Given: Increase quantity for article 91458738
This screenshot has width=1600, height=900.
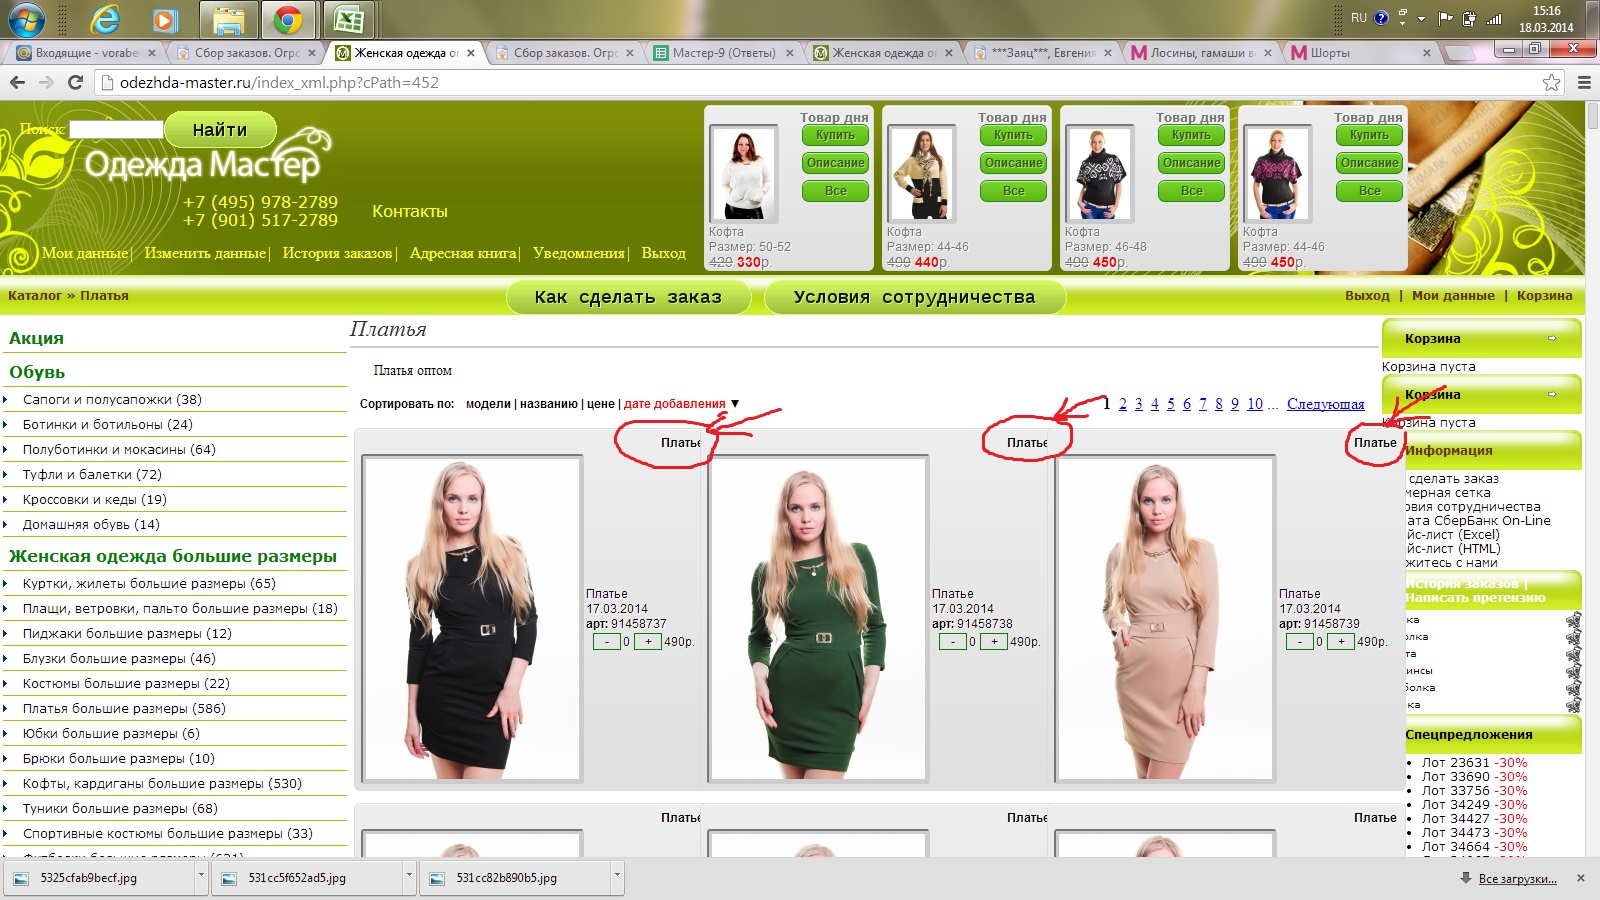Looking at the screenshot, I should click(994, 642).
